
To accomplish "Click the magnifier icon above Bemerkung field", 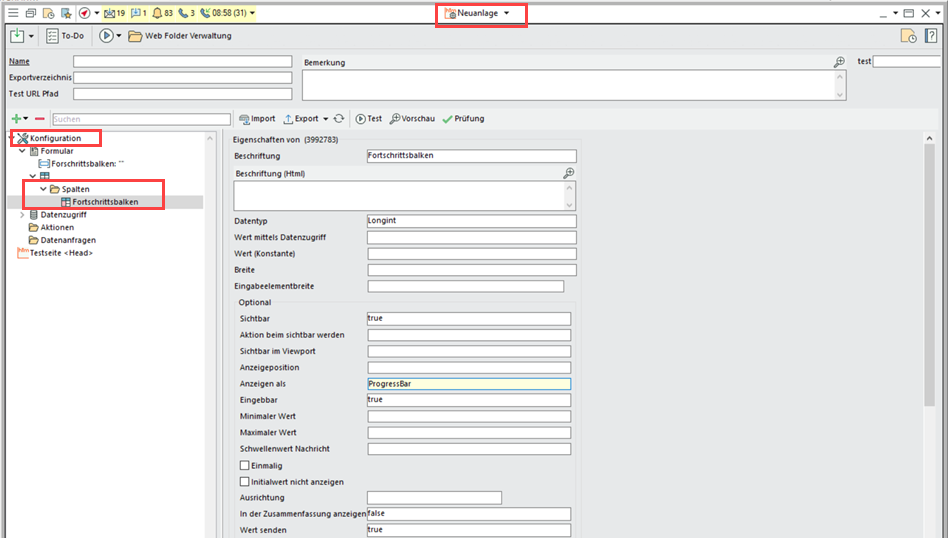I will [840, 62].
